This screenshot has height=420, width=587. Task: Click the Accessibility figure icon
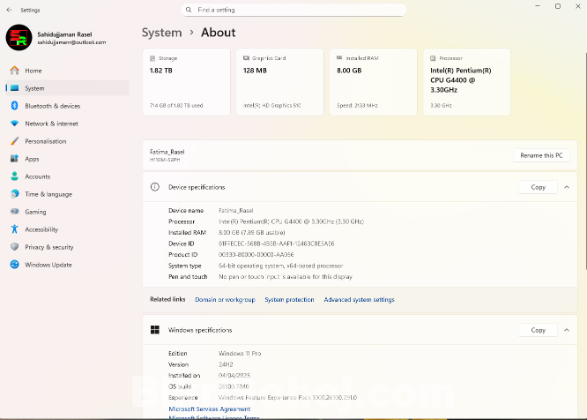pos(15,229)
